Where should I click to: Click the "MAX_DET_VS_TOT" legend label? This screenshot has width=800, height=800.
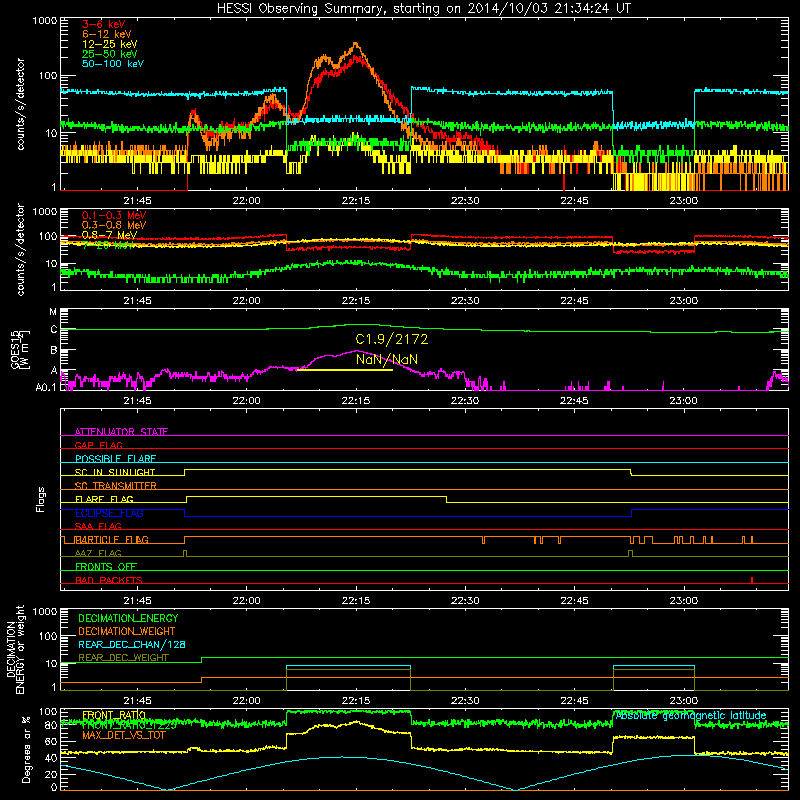124,735
